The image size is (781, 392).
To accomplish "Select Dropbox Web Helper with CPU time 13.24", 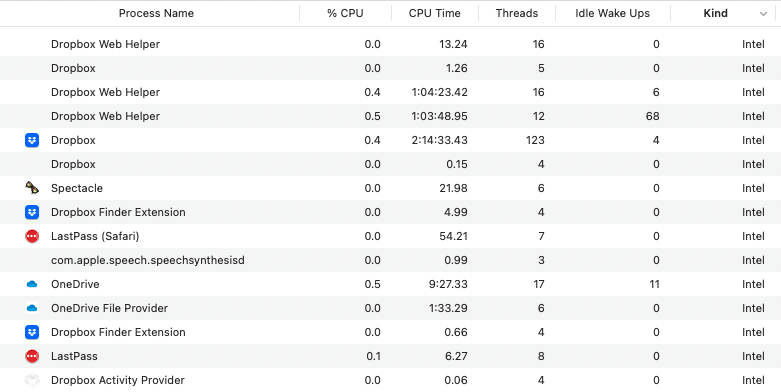I will 390,44.
